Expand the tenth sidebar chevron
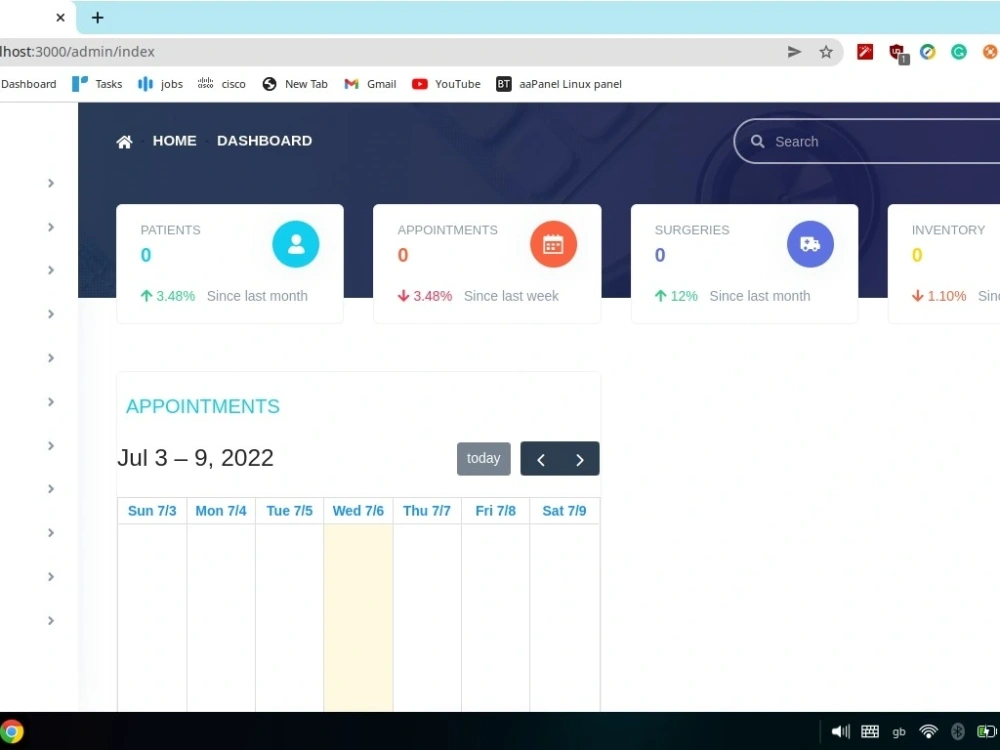The height and width of the screenshot is (750, 1000). (51, 577)
